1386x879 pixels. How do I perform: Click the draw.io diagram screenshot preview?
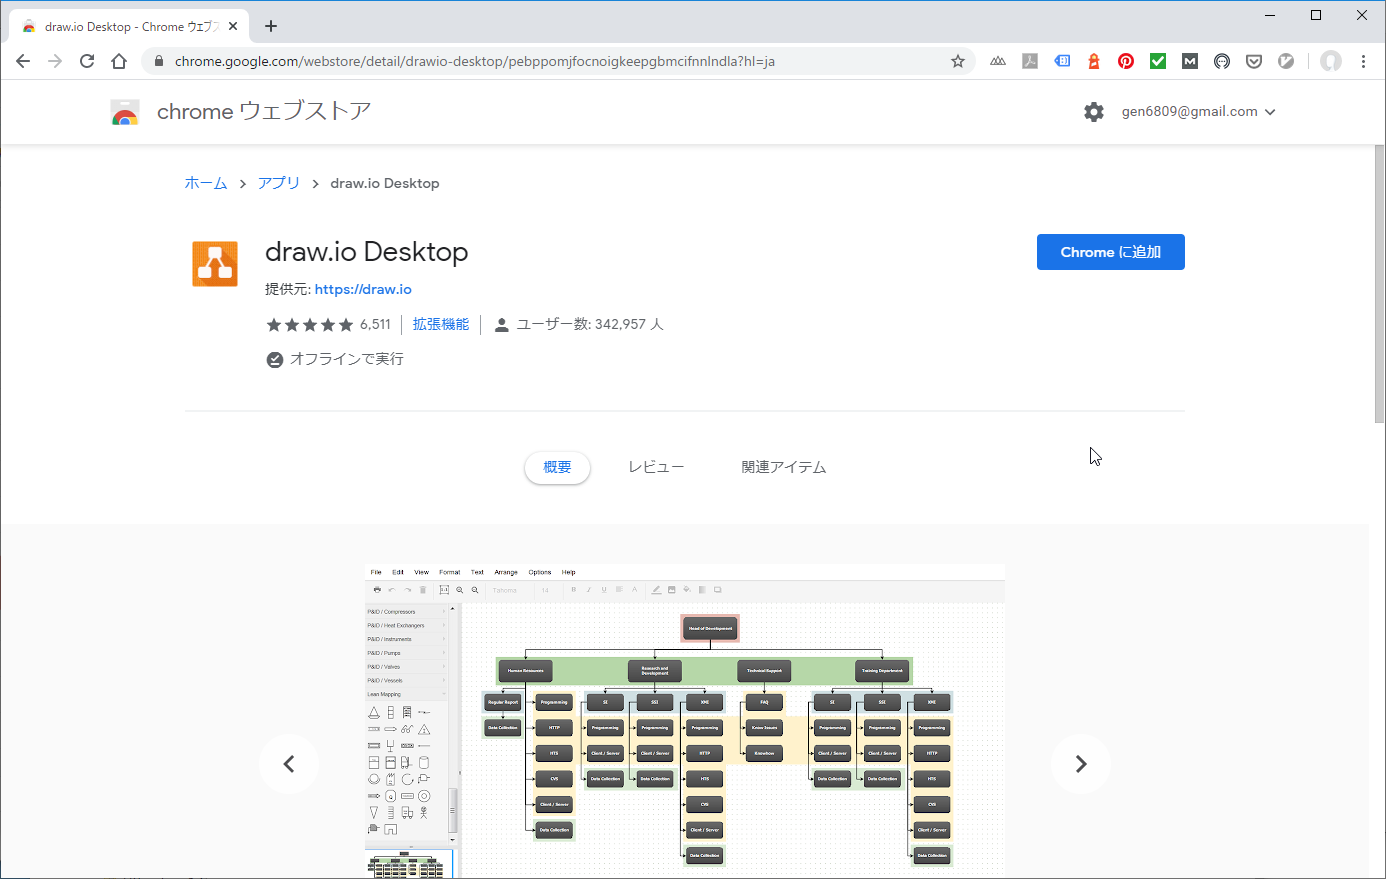click(685, 721)
